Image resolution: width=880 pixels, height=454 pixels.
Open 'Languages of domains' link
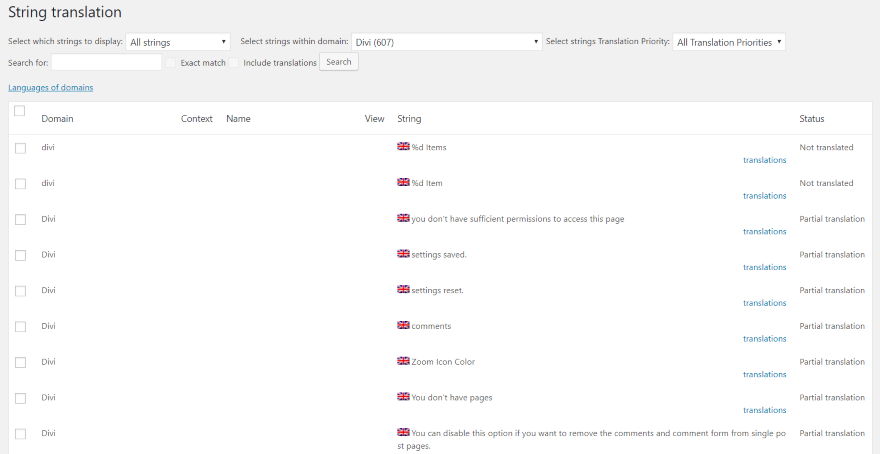pyautogui.click(x=51, y=88)
